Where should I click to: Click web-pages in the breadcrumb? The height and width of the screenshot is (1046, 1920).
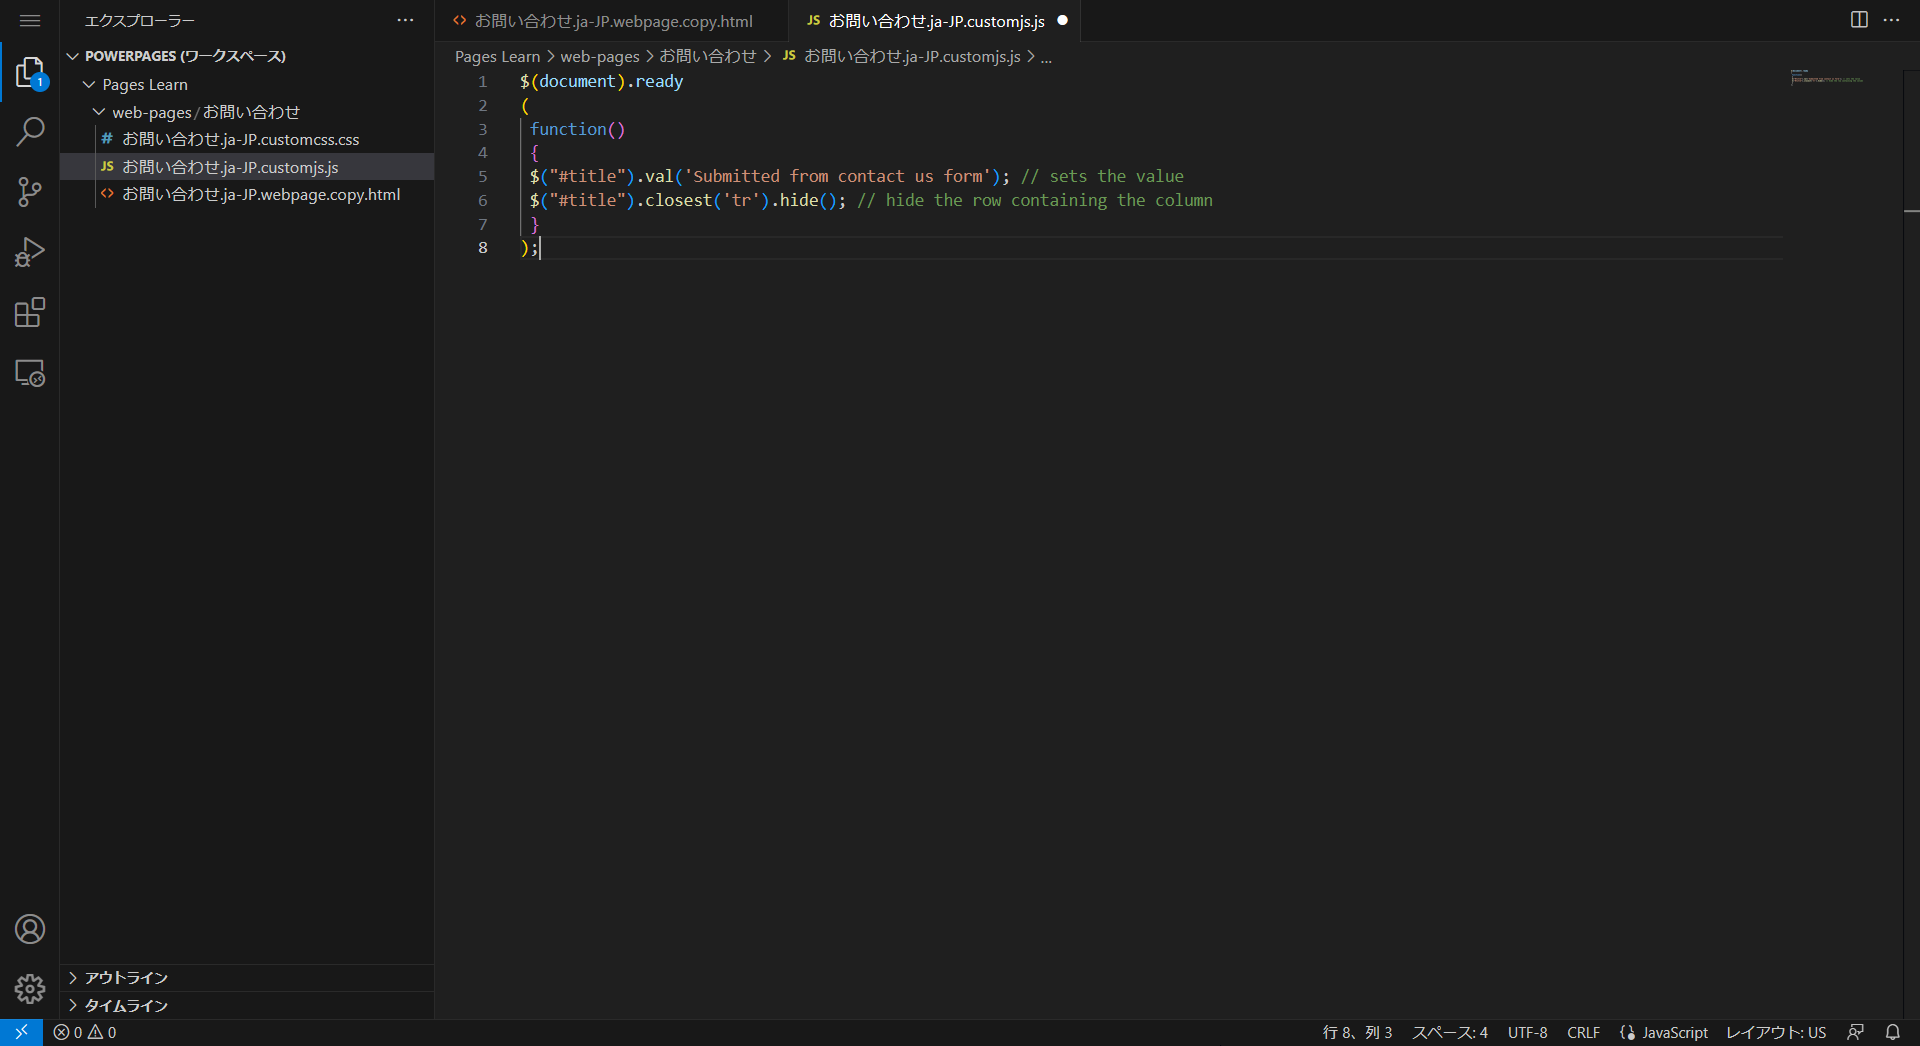(600, 57)
